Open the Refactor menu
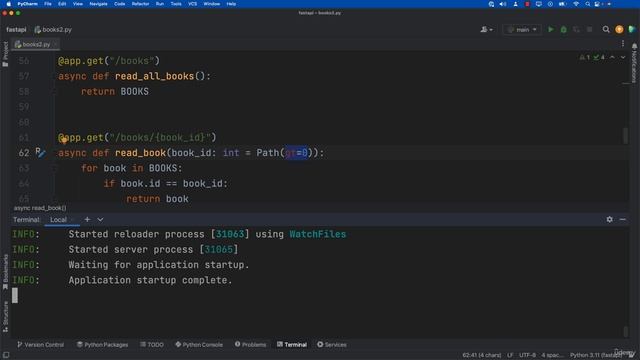 (x=140, y=4)
